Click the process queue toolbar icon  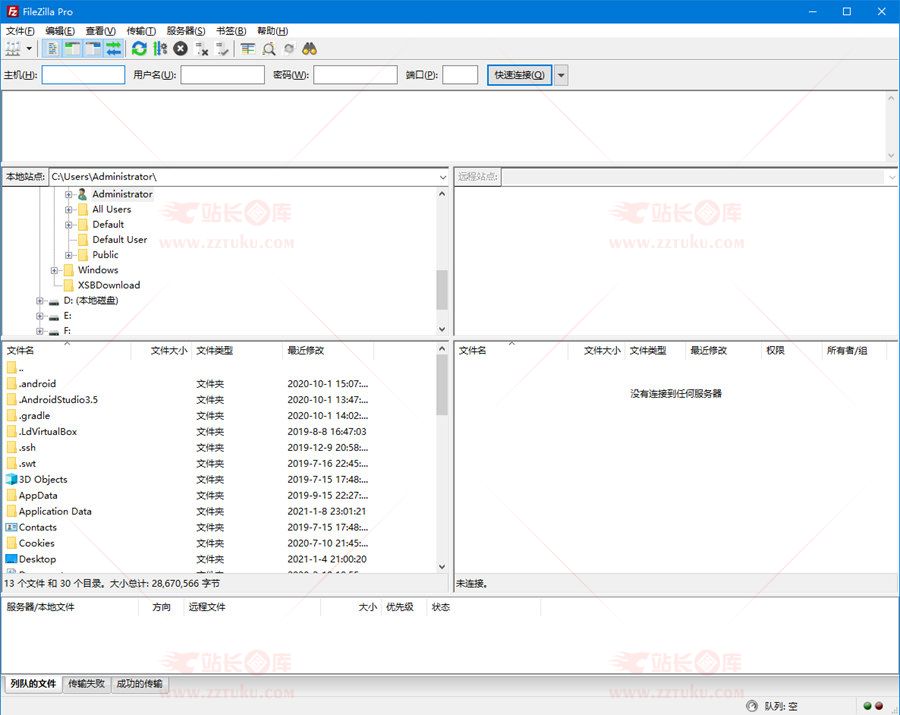[x=160, y=48]
